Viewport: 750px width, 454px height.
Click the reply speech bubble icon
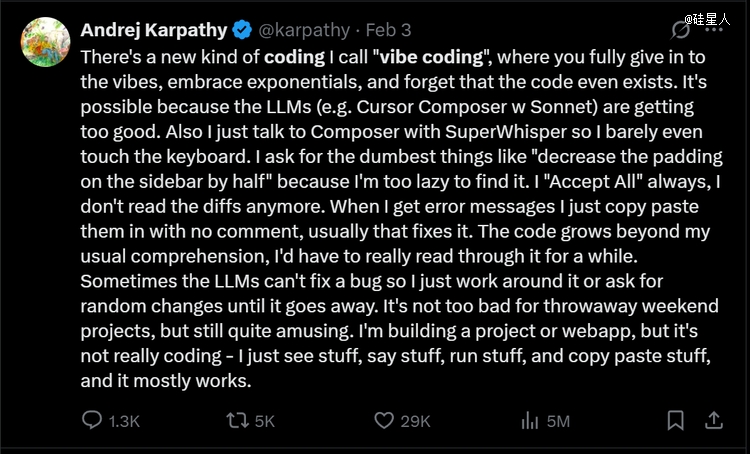coord(92,421)
